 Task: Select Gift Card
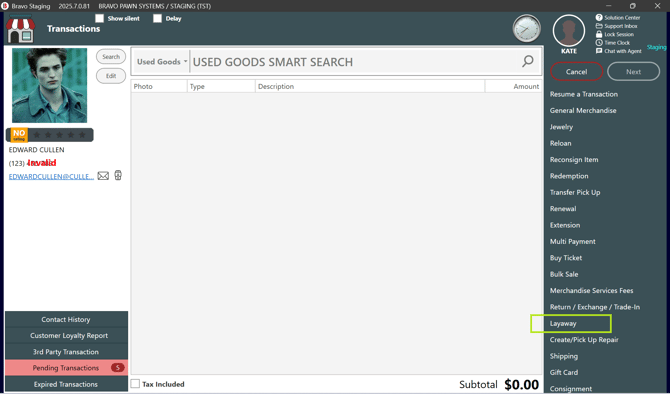click(564, 372)
